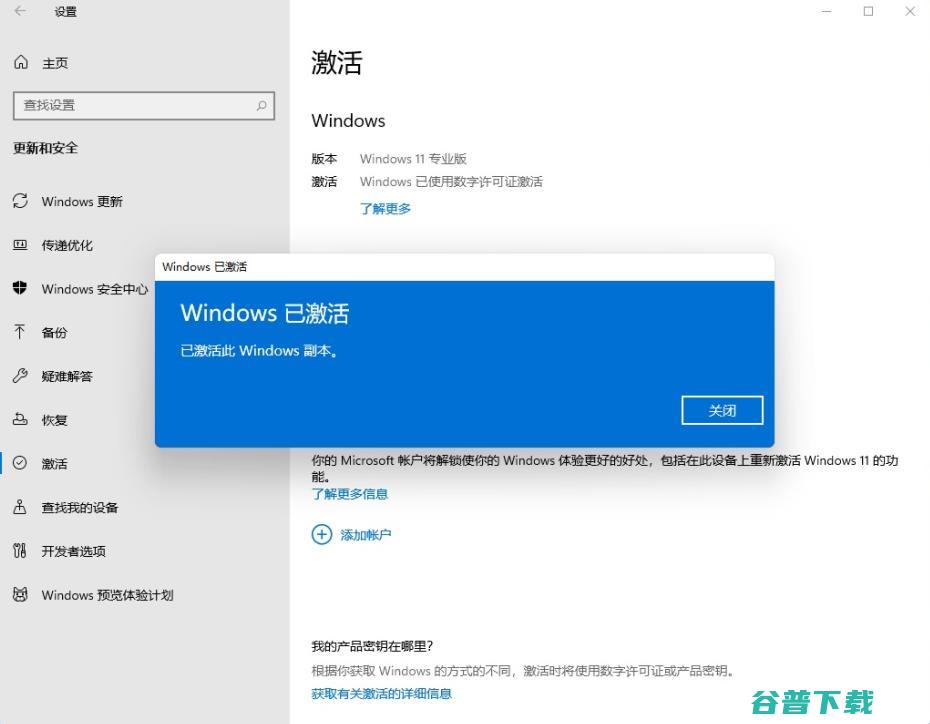
Task: Click the 备份 icon in the sidebar
Action: point(18,332)
